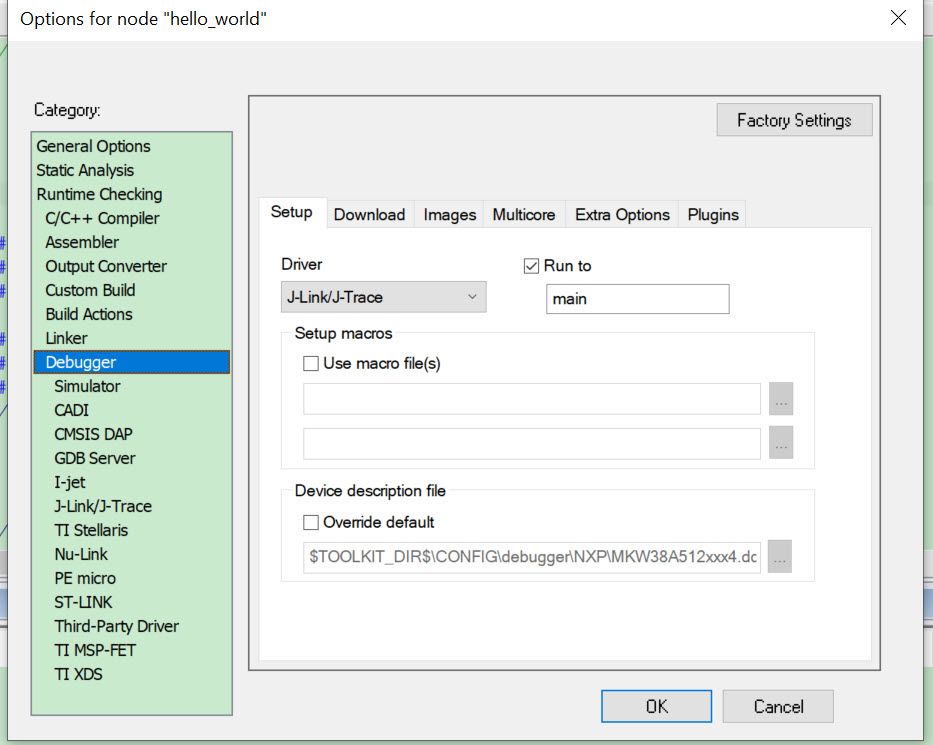The image size is (933, 745).
Task: Confirm with the OK button
Action: point(656,706)
